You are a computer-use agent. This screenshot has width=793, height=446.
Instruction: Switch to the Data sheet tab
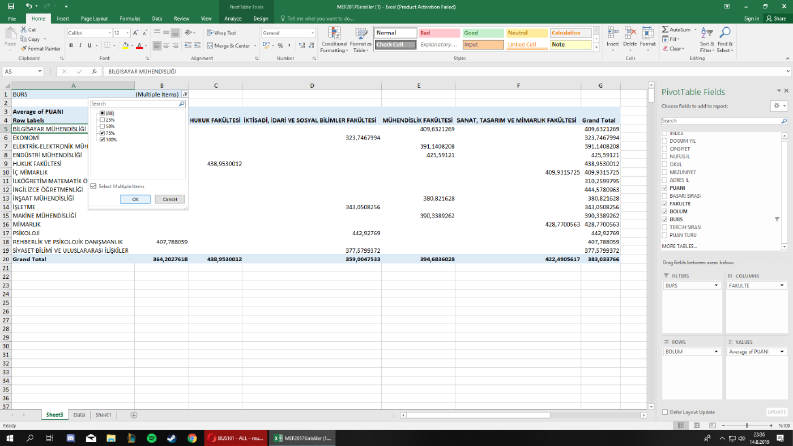point(79,415)
